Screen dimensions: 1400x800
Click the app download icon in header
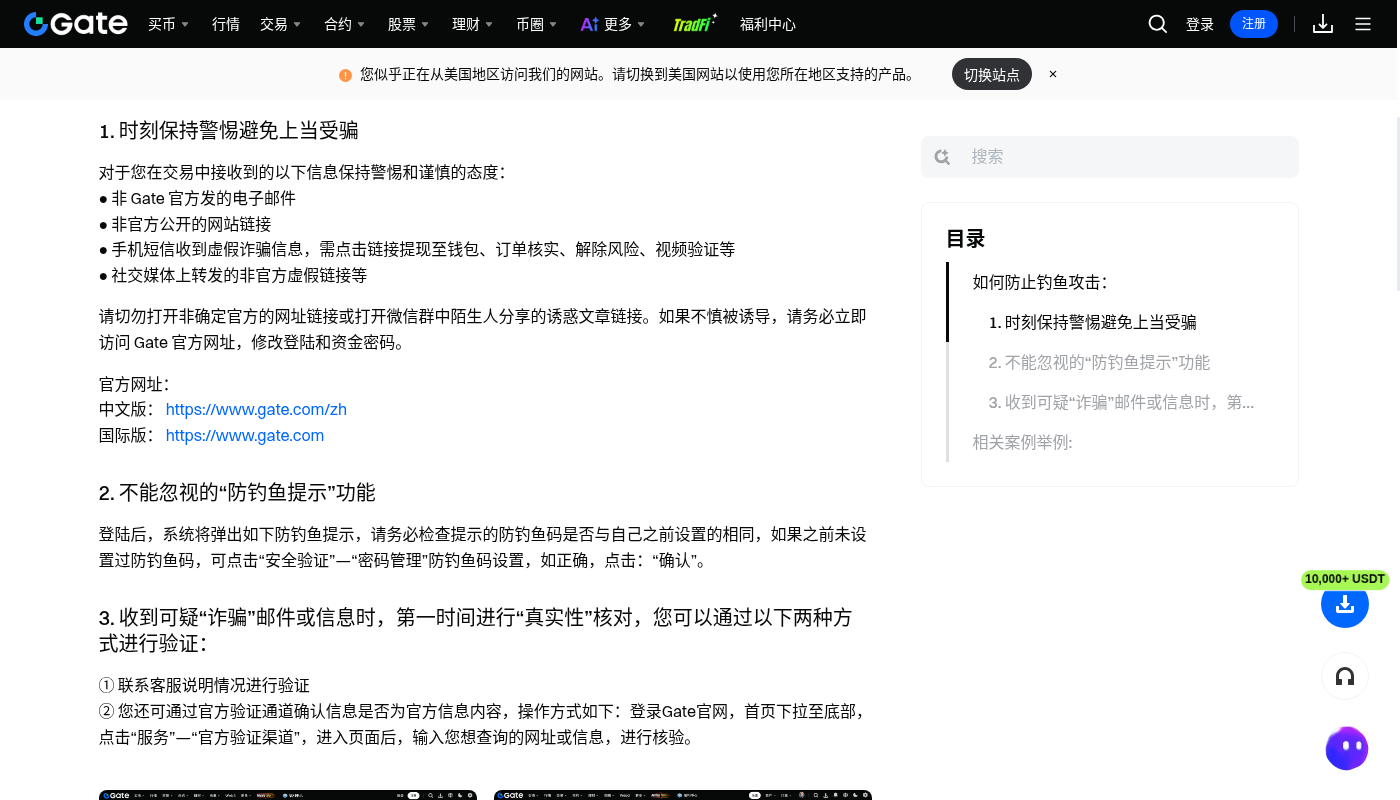[1323, 24]
